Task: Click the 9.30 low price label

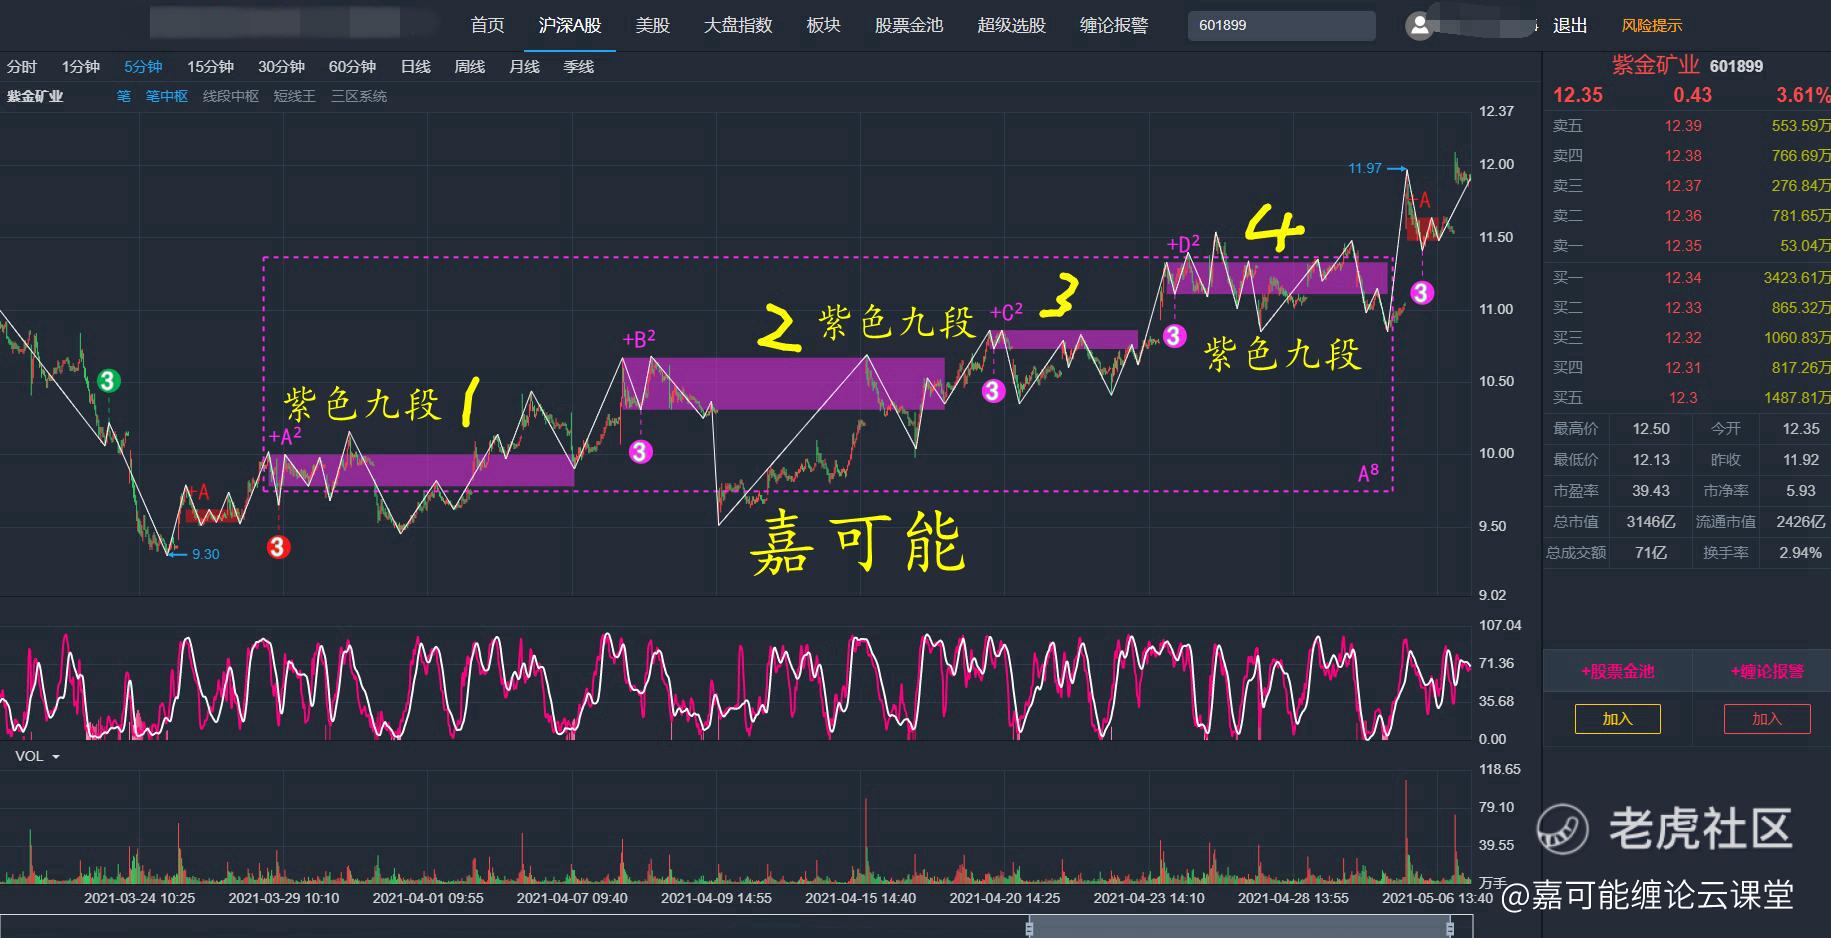Action: [206, 554]
